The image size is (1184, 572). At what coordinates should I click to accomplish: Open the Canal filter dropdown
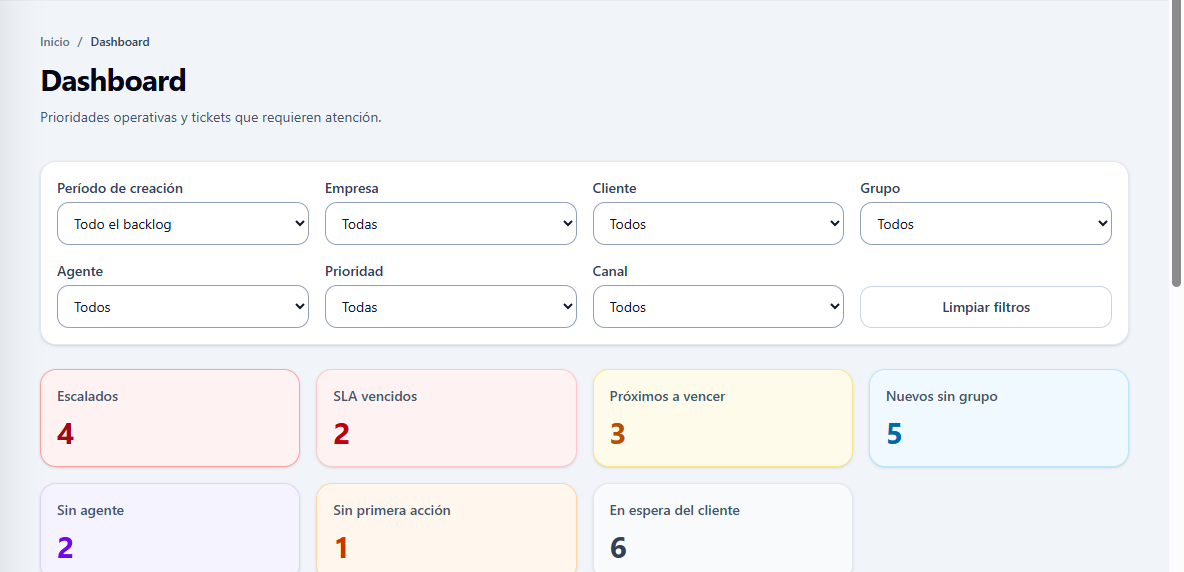pyautogui.click(x=718, y=306)
